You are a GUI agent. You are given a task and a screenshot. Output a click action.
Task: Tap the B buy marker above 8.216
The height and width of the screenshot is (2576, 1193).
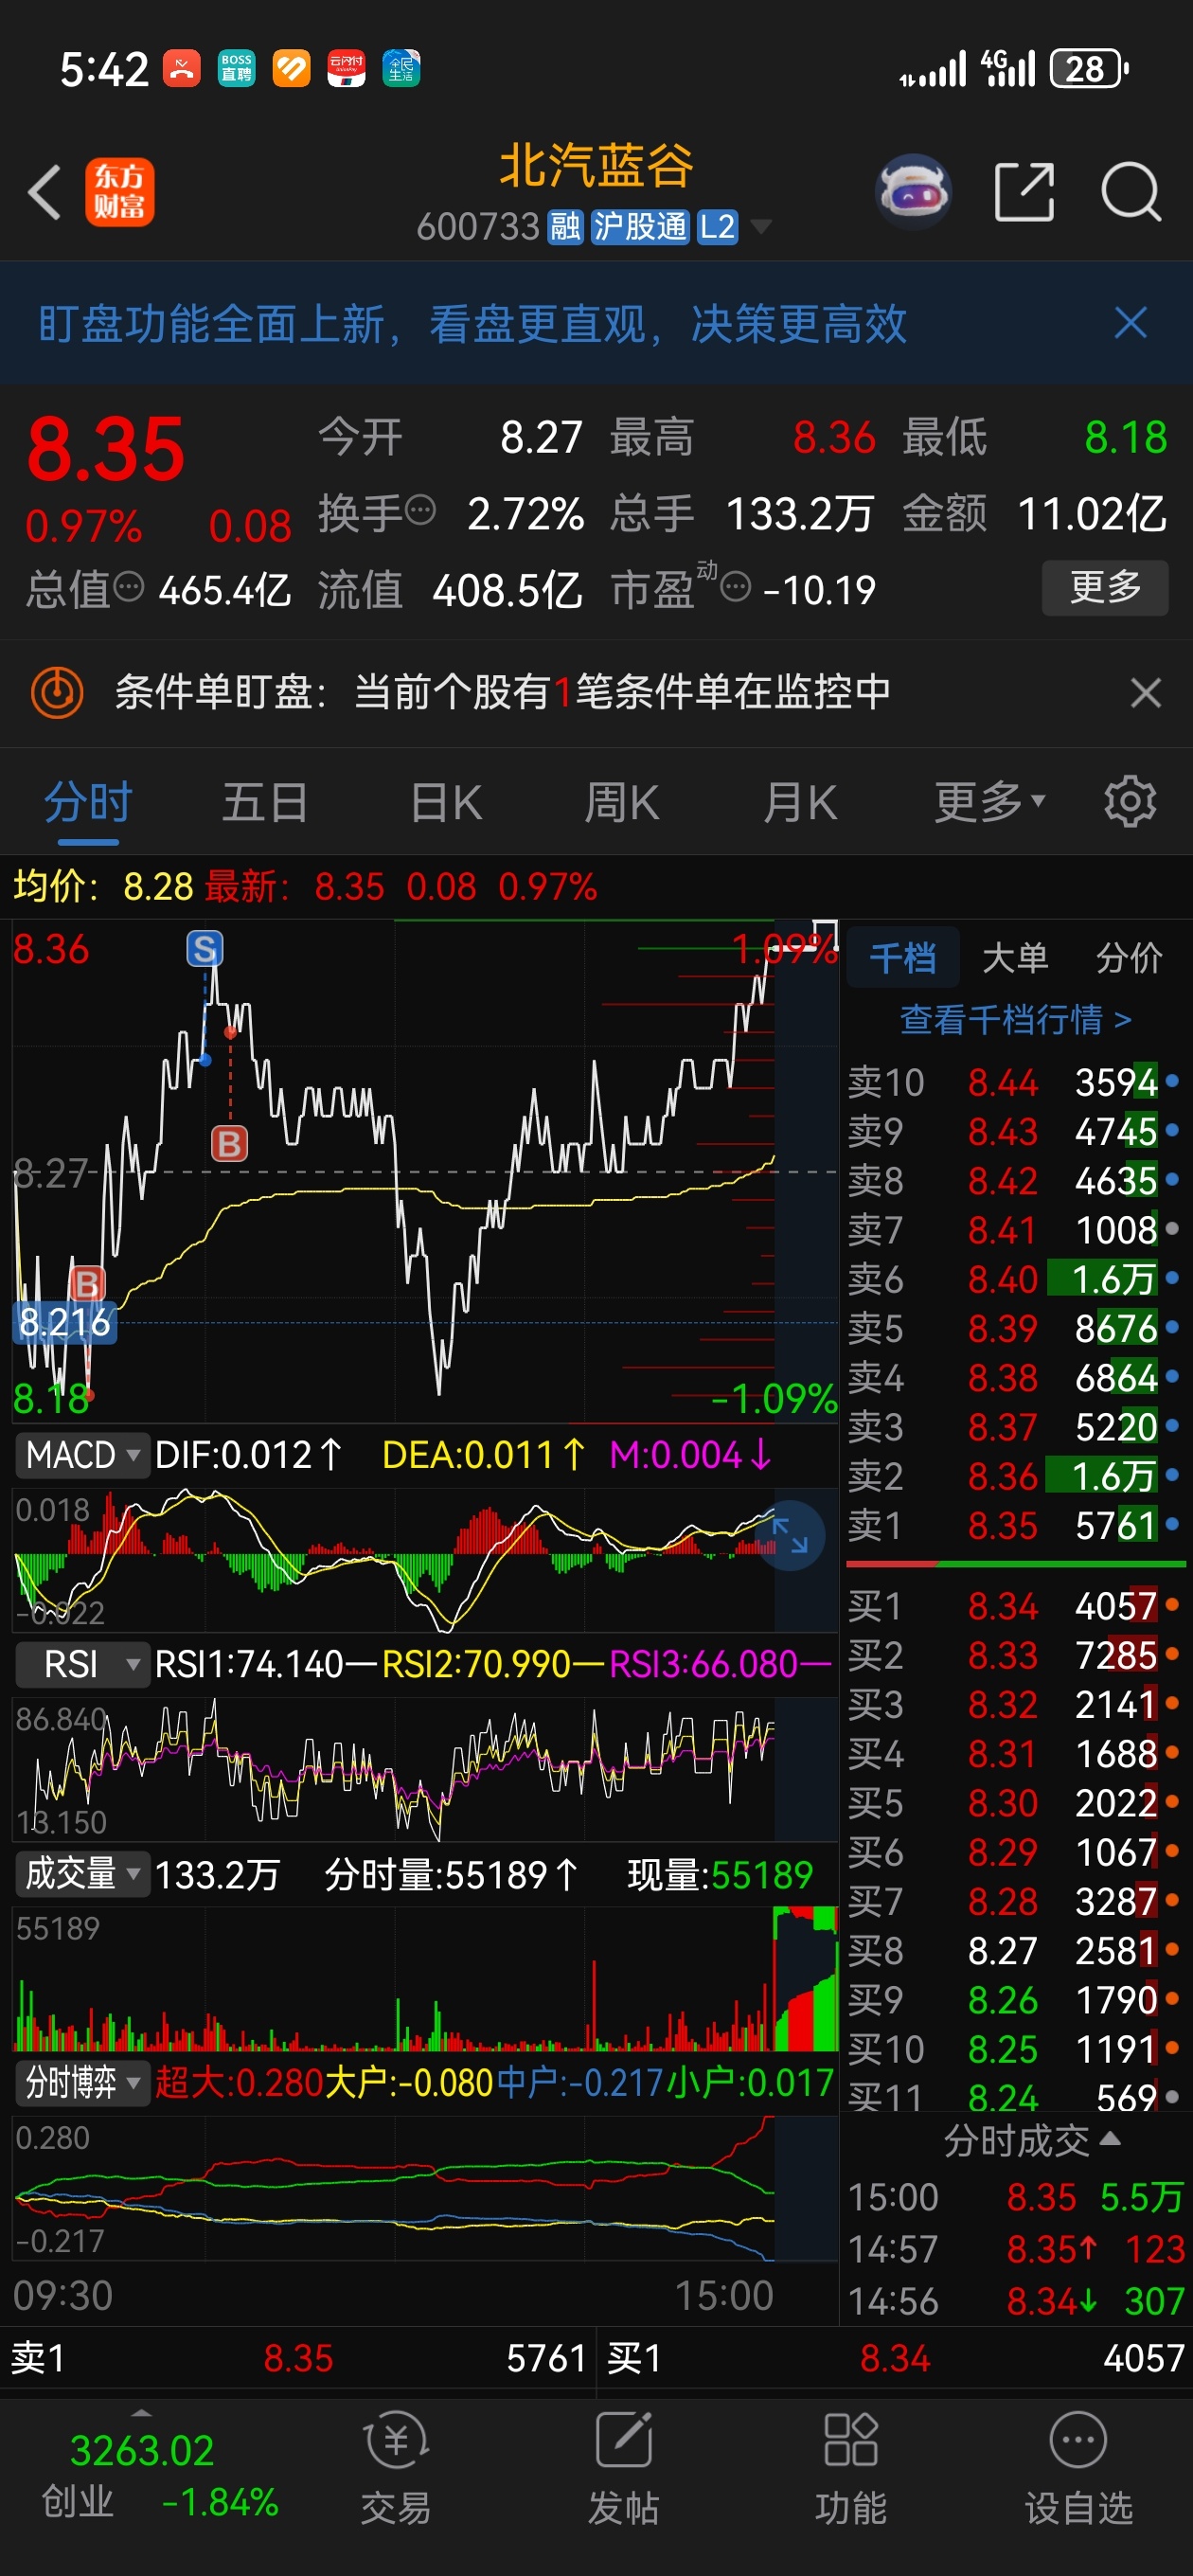click(87, 1283)
